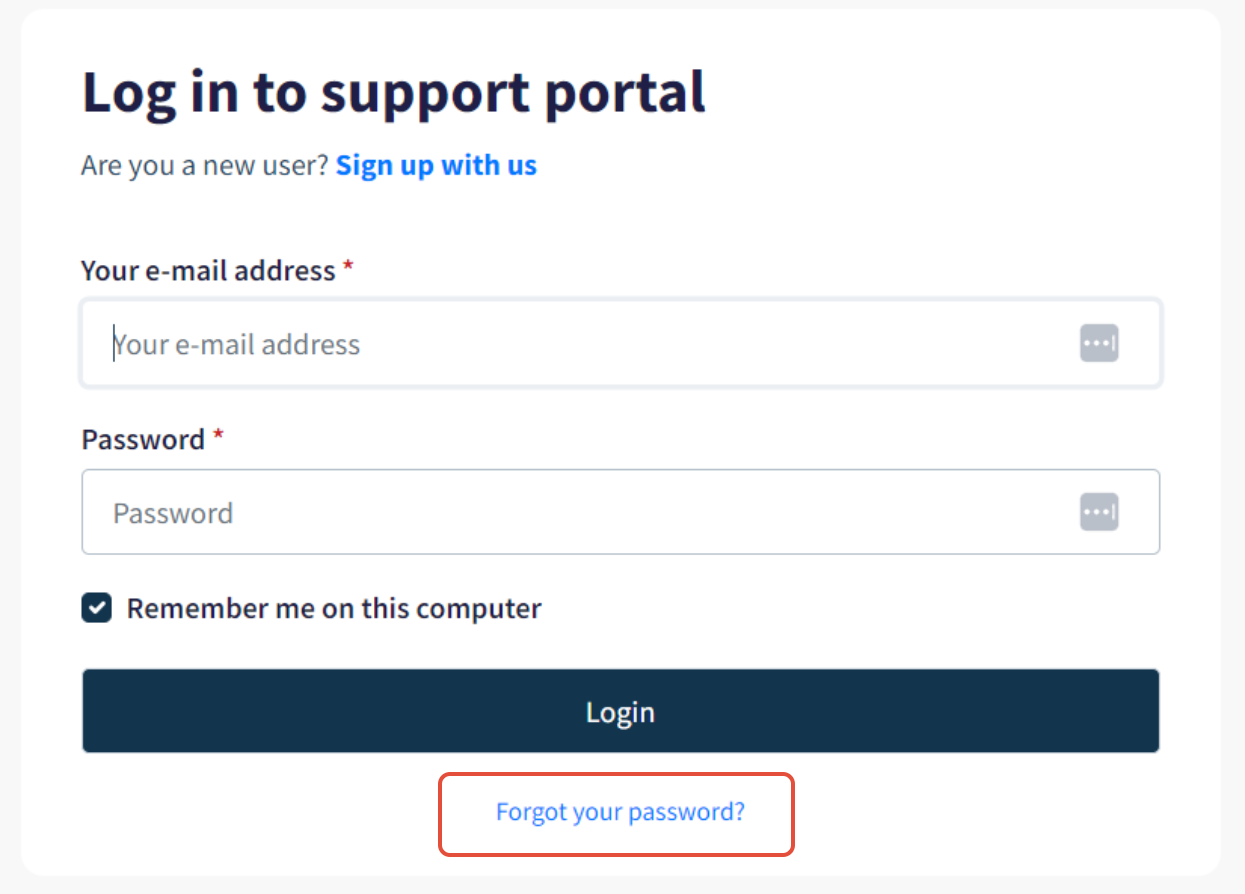The height and width of the screenshot is (894, 1245).
Task: Click the "Log in to support portal" heading
Action: (x=394, y=93)
